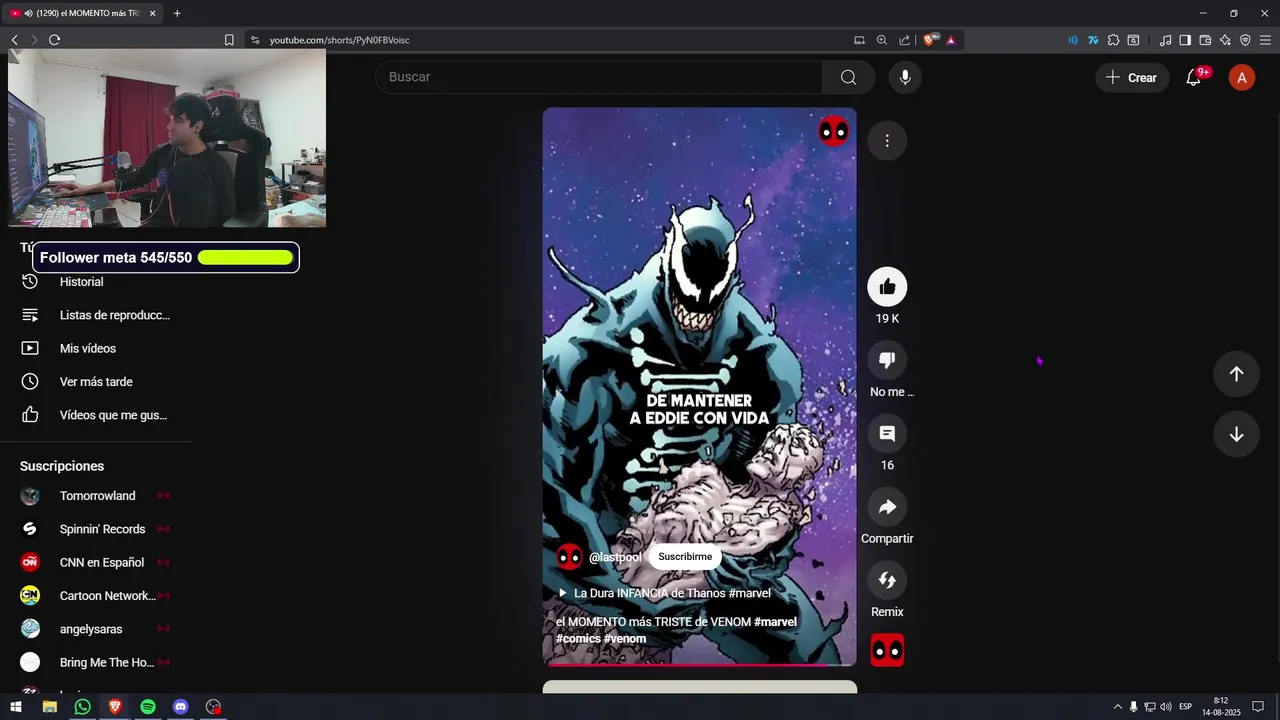Open the music note playlist icon in toolbar

(x=1165, y=40)
